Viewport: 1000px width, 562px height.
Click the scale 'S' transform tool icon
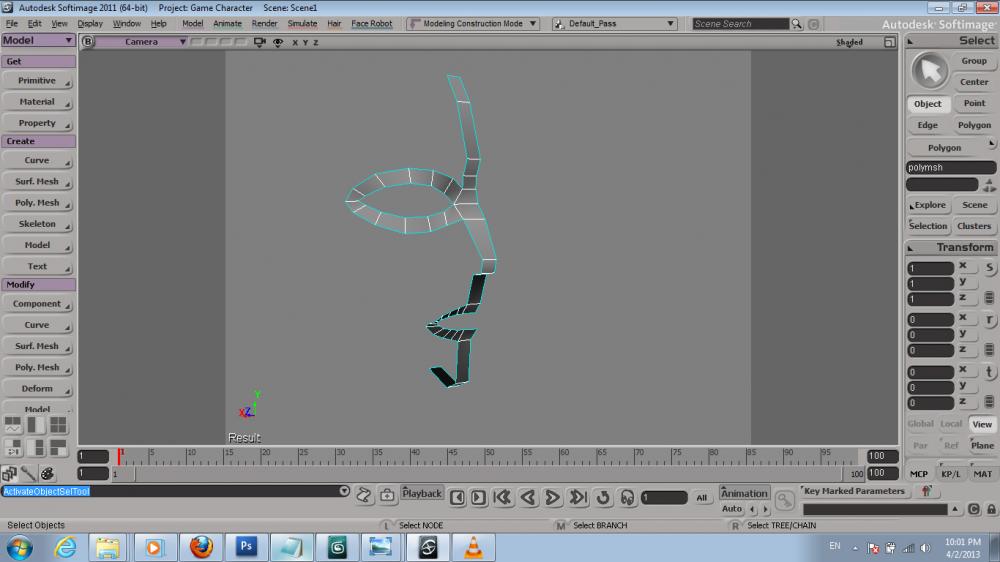coord(989,268)
